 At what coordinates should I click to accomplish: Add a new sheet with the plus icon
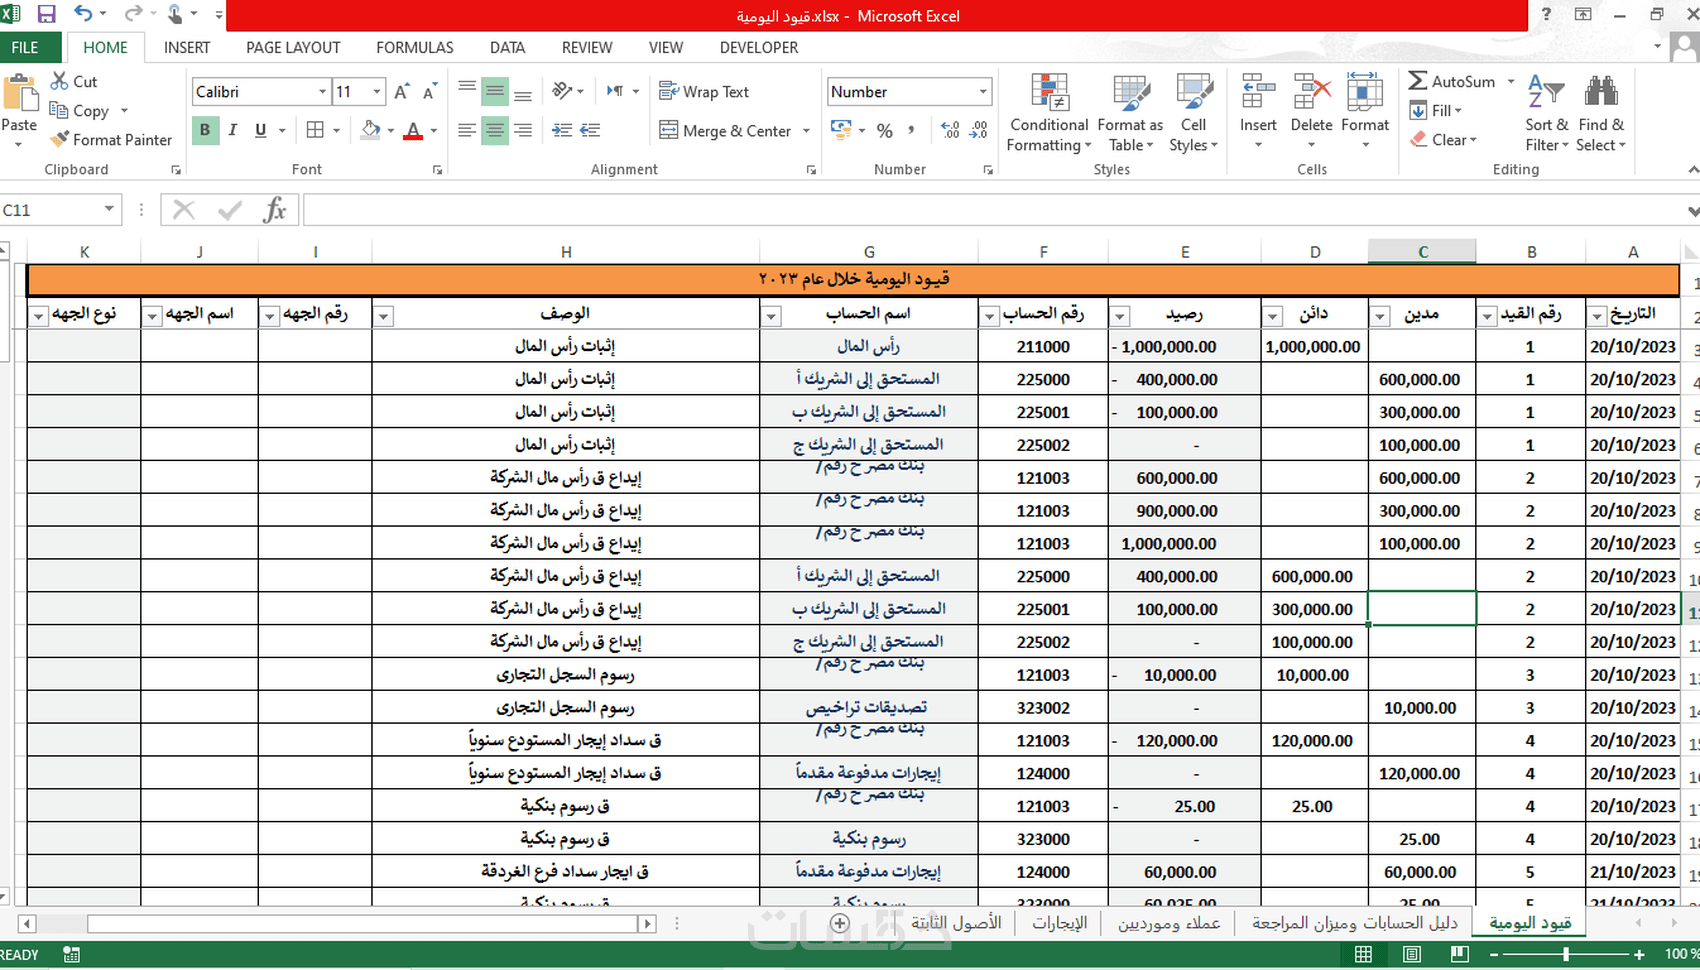pos(840,923)
